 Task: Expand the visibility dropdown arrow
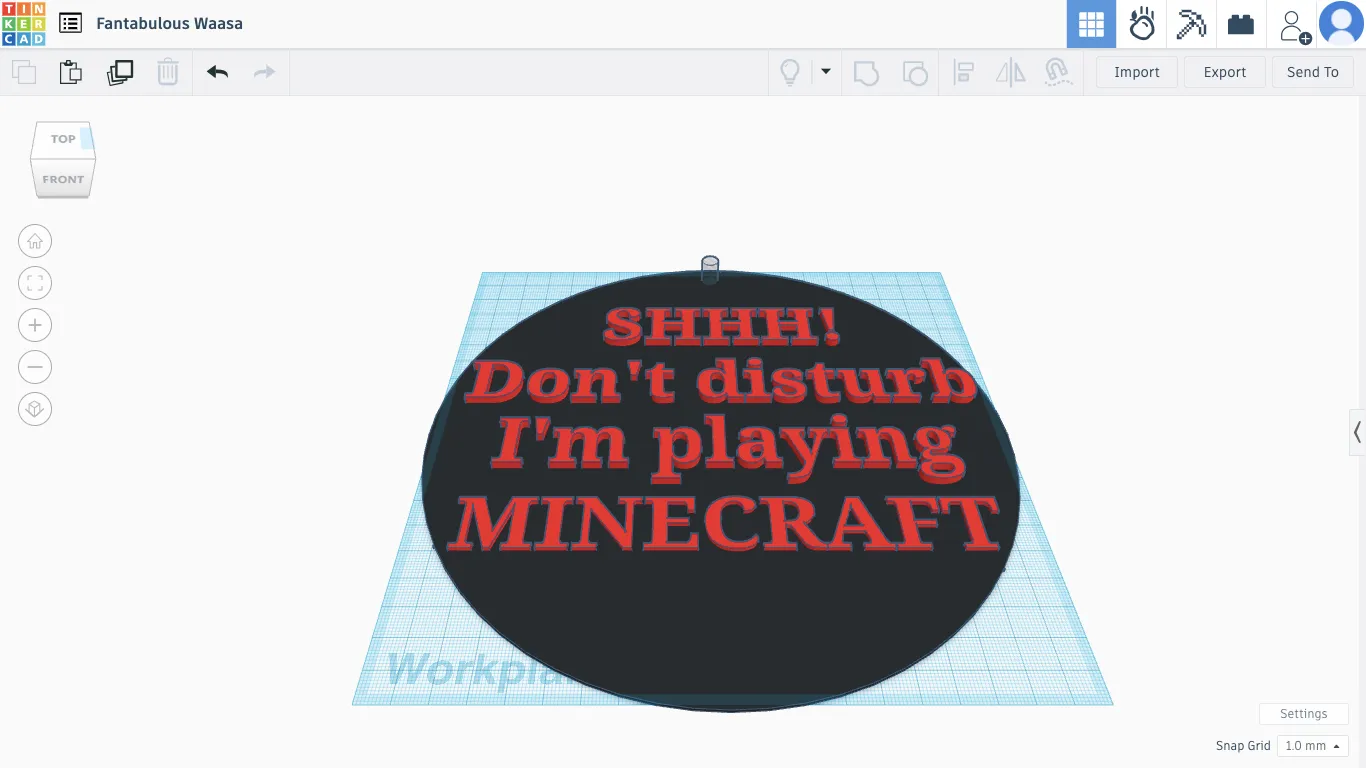click(x=826, y=72)
